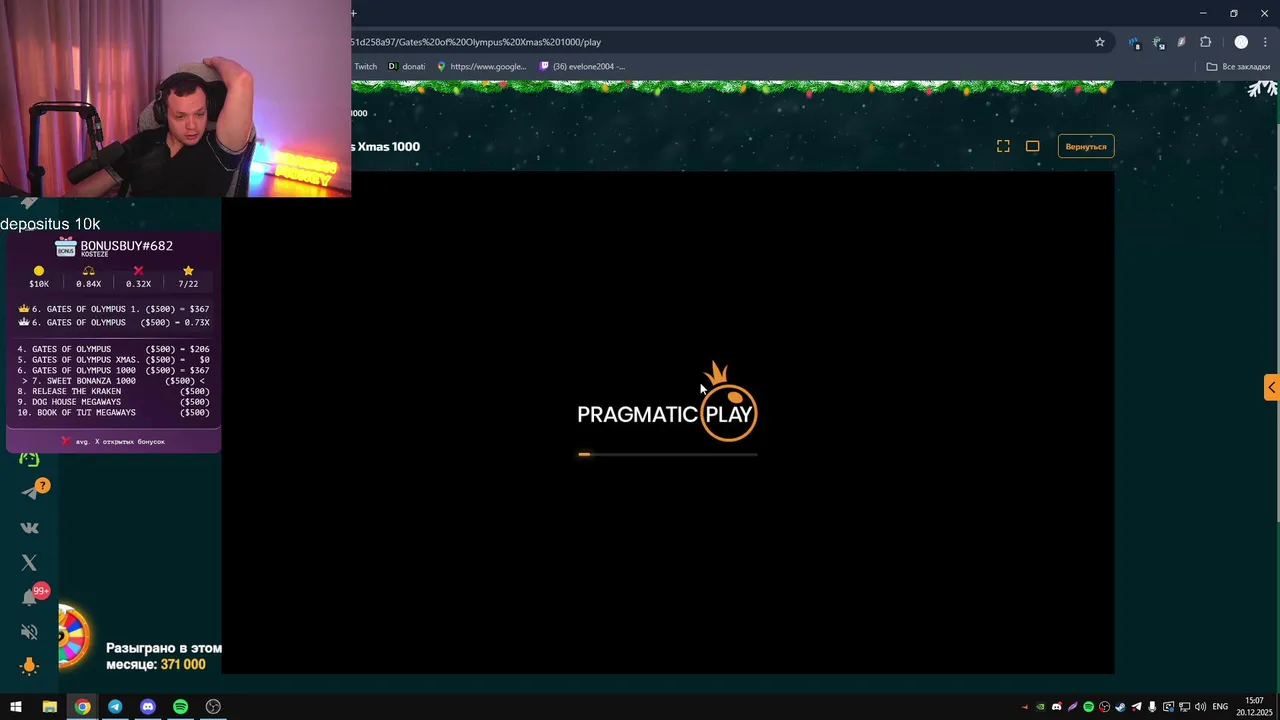This screenshot has width=1280, height=720.
Task: Open the Chrome profile avatar
Action: point(1241,42)
